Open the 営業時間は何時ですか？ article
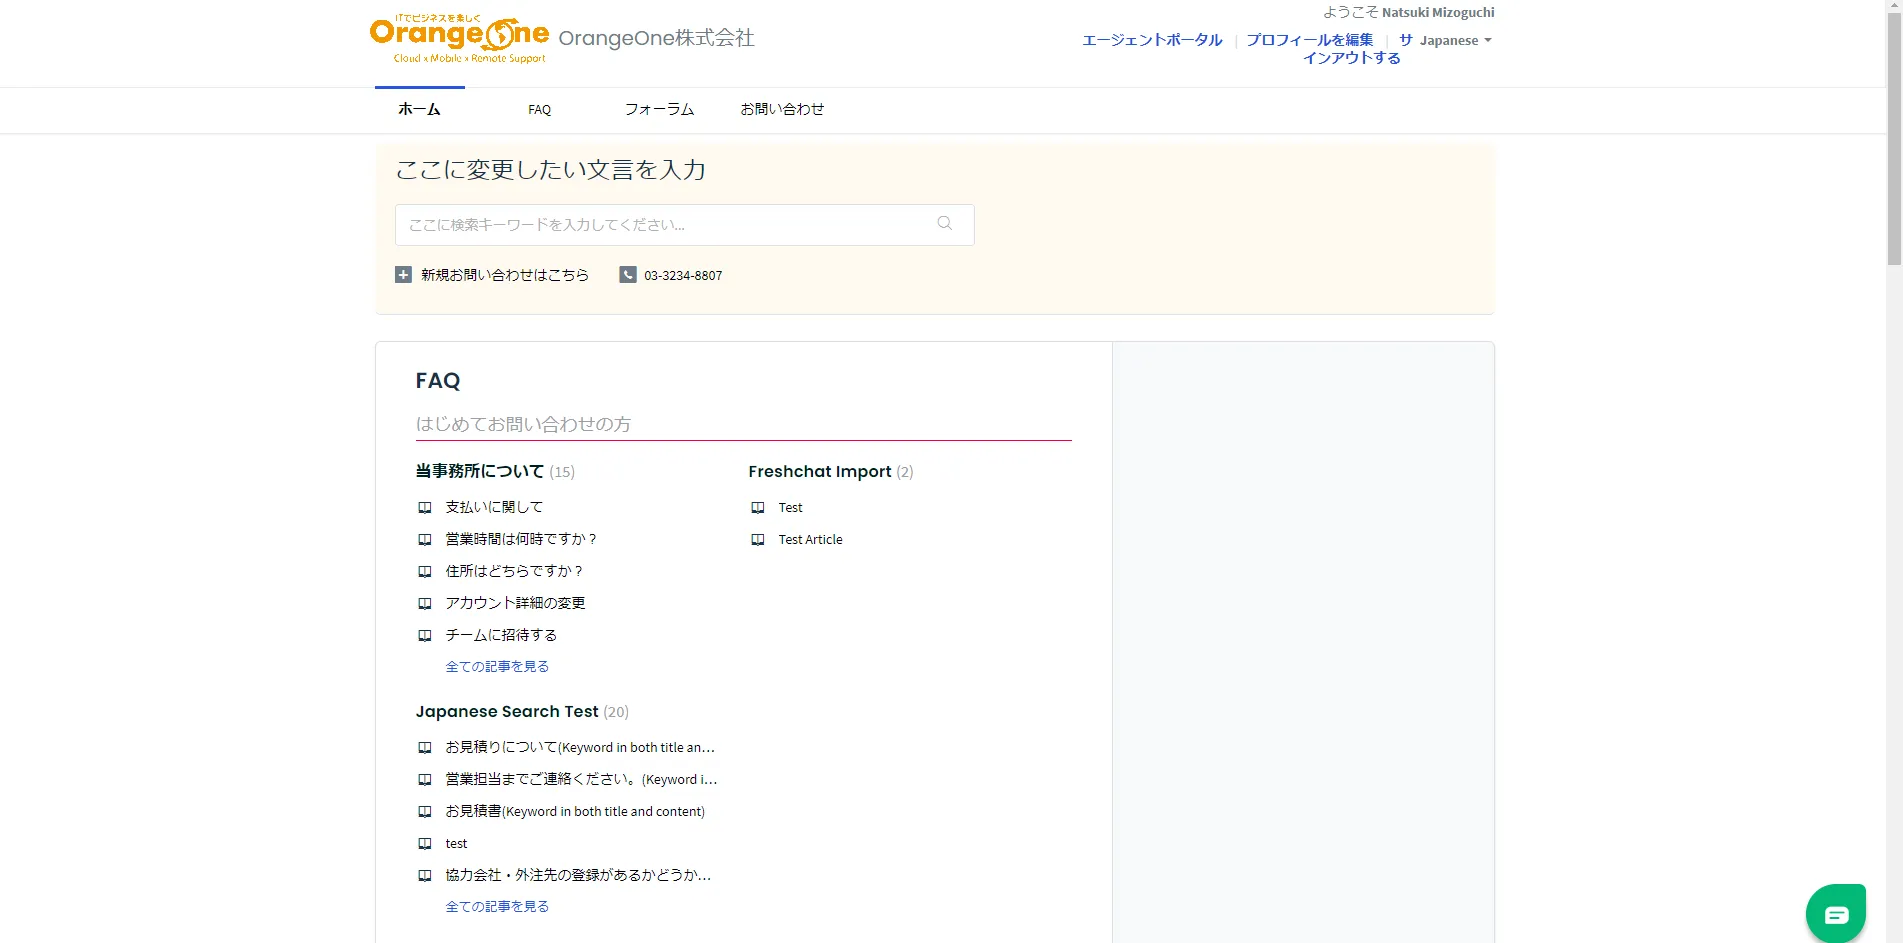The image size is (1903, 943). click(x=520, y=540)
